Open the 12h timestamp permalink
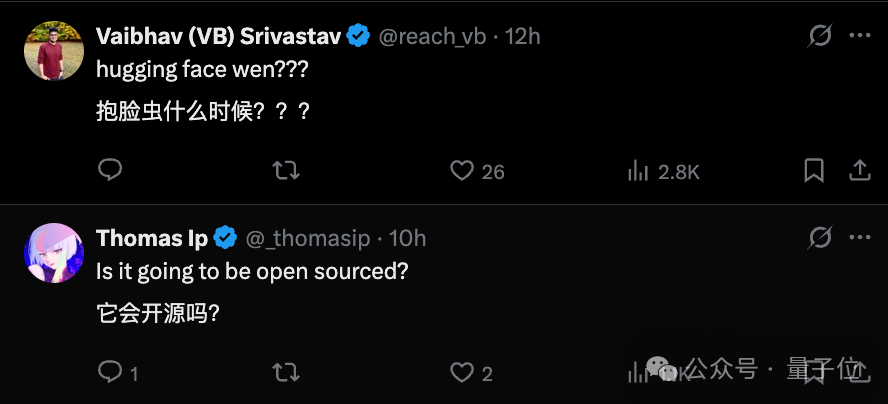 [523, 36]
